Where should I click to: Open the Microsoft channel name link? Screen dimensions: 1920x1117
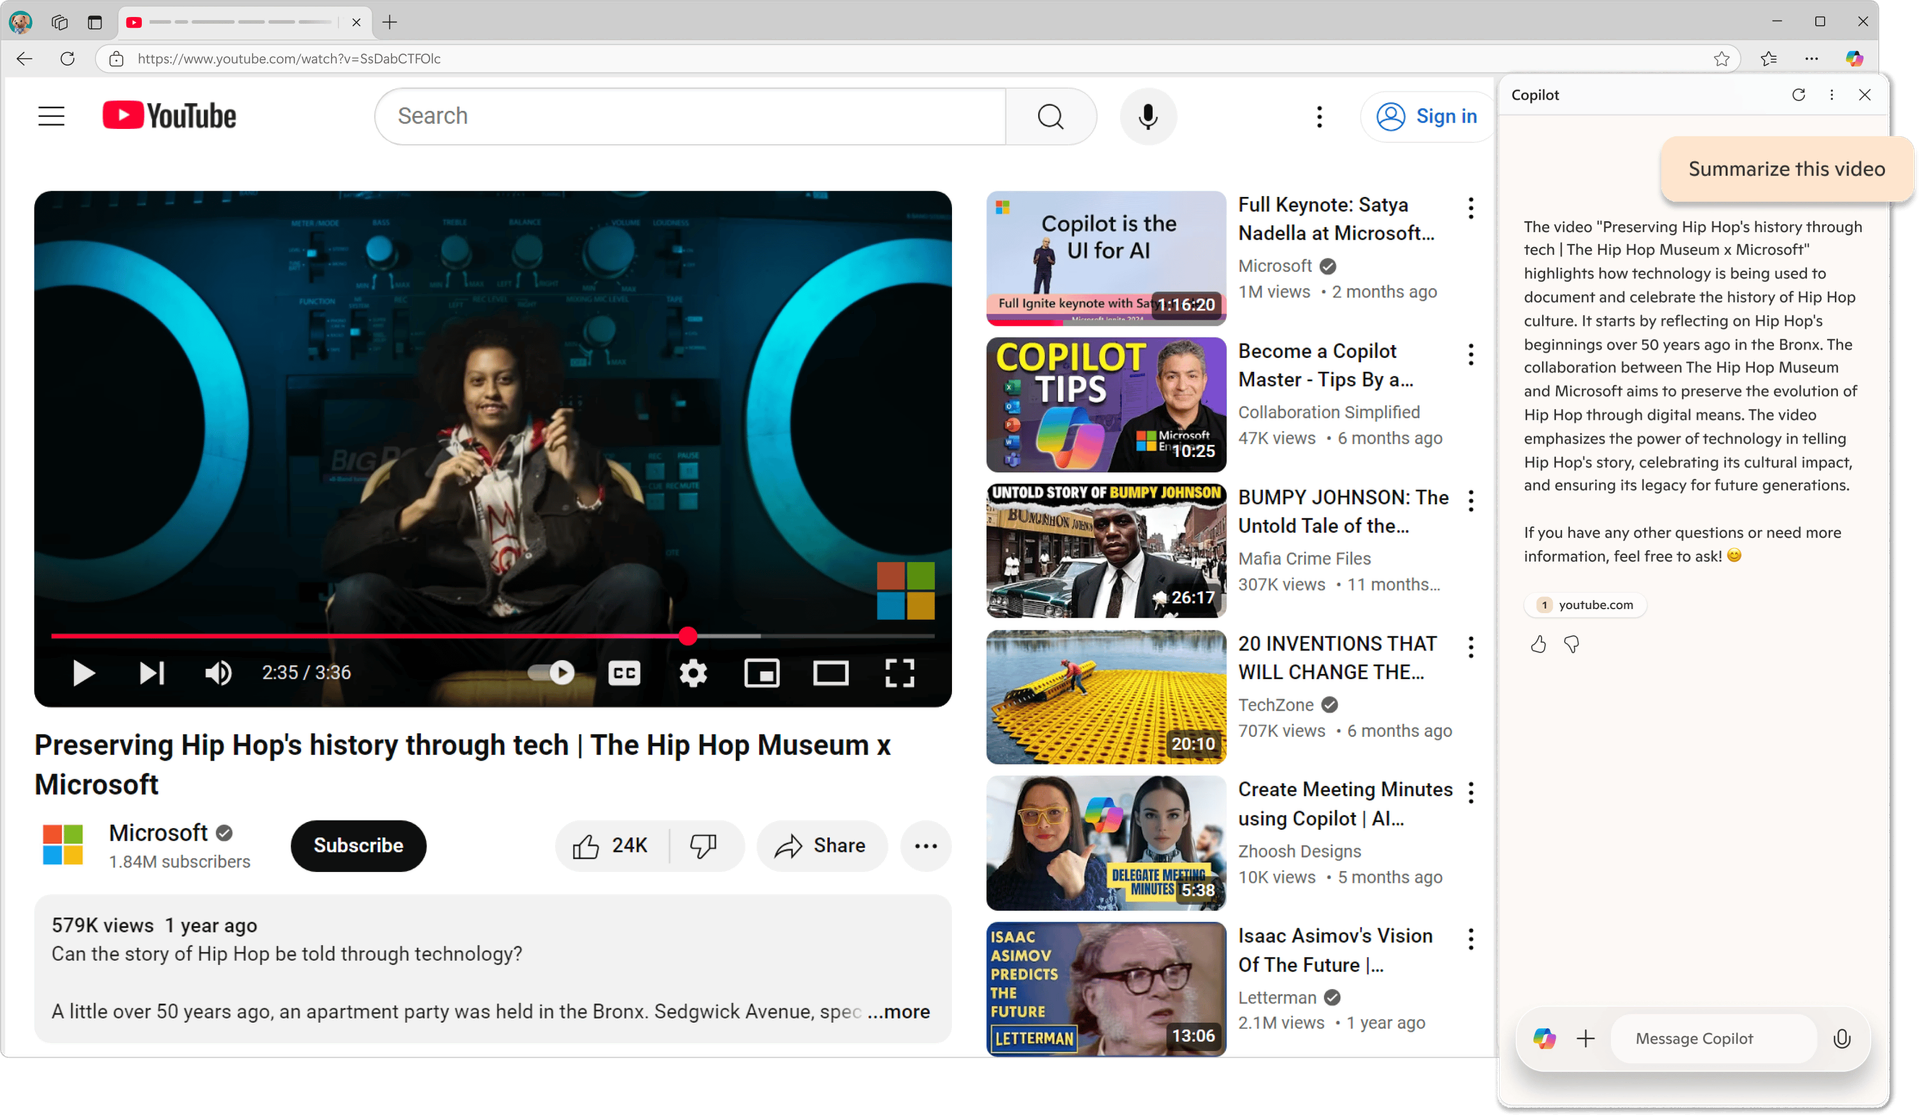click(x=158, y=833)
